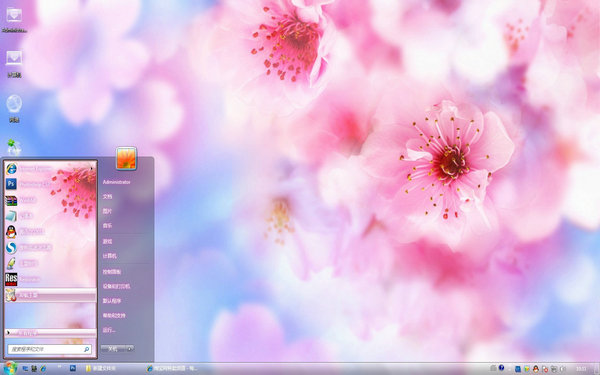The height and width of the screenshot is (375, 600).
Task: Select the 网络 (Network) globe desktop icon
Action: coord(14,108)
